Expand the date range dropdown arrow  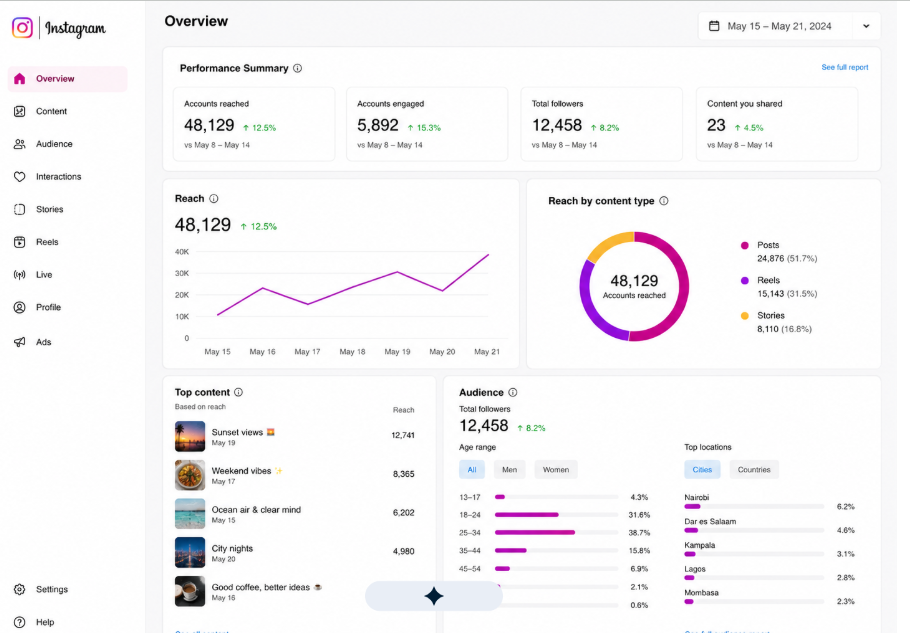(x=866, y=26)
